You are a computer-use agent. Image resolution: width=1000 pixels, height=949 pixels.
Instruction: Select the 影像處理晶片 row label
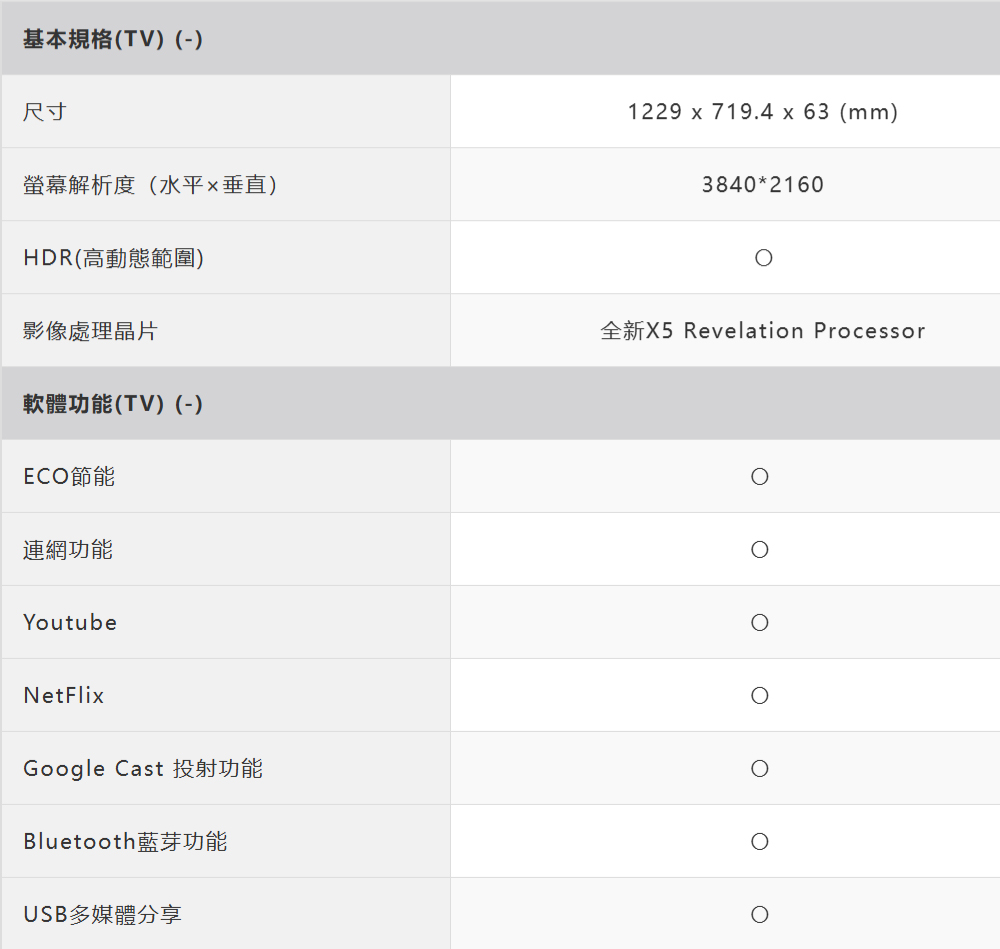click(91, 331)
